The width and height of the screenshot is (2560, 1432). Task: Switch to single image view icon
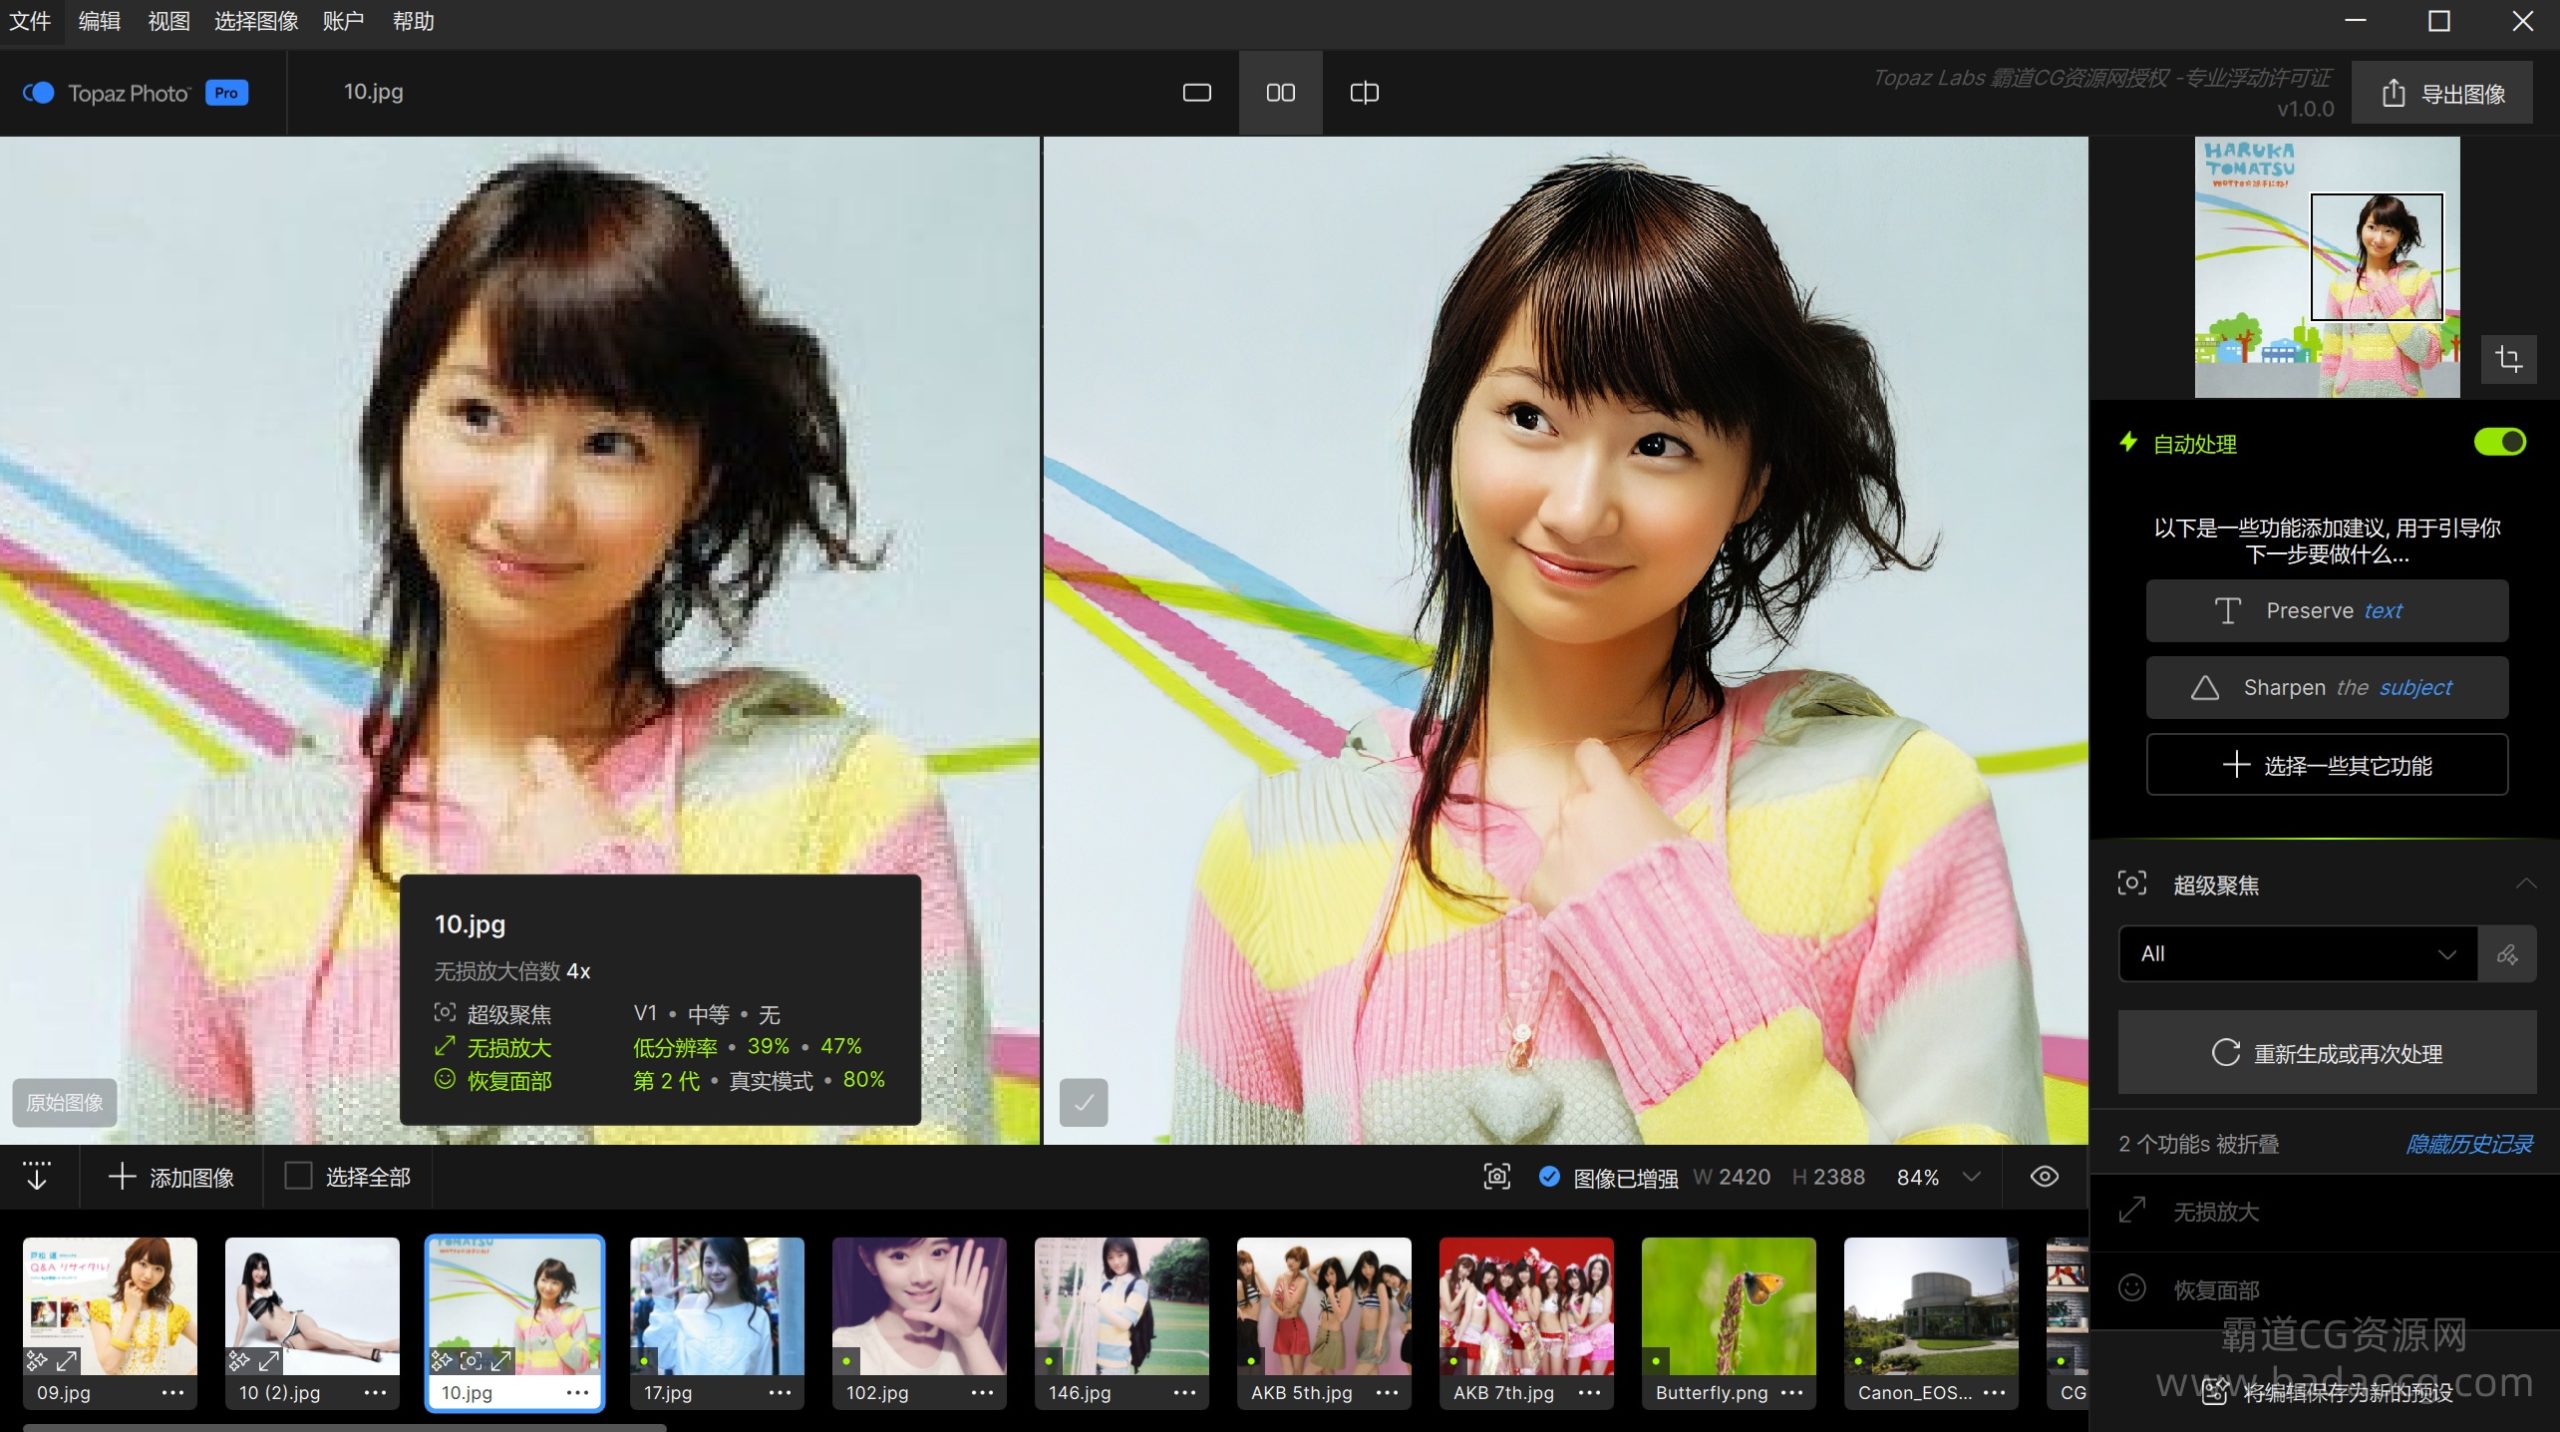click(1196, 93)
